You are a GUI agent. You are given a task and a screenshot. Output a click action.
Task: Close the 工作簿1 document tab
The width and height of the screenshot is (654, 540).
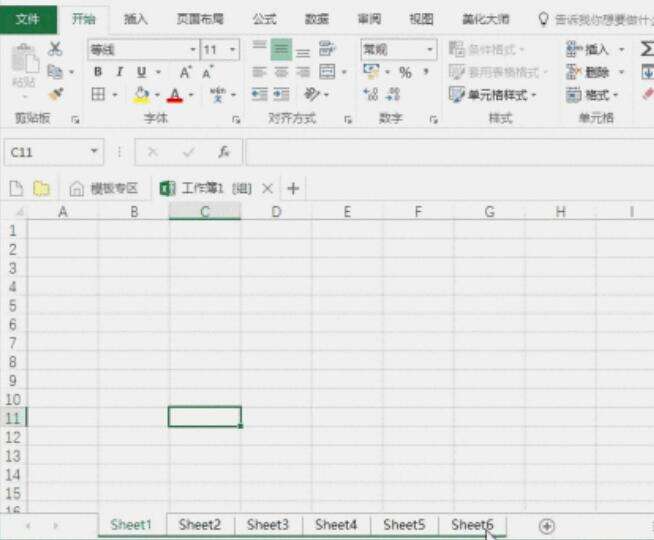pos(267,189)
